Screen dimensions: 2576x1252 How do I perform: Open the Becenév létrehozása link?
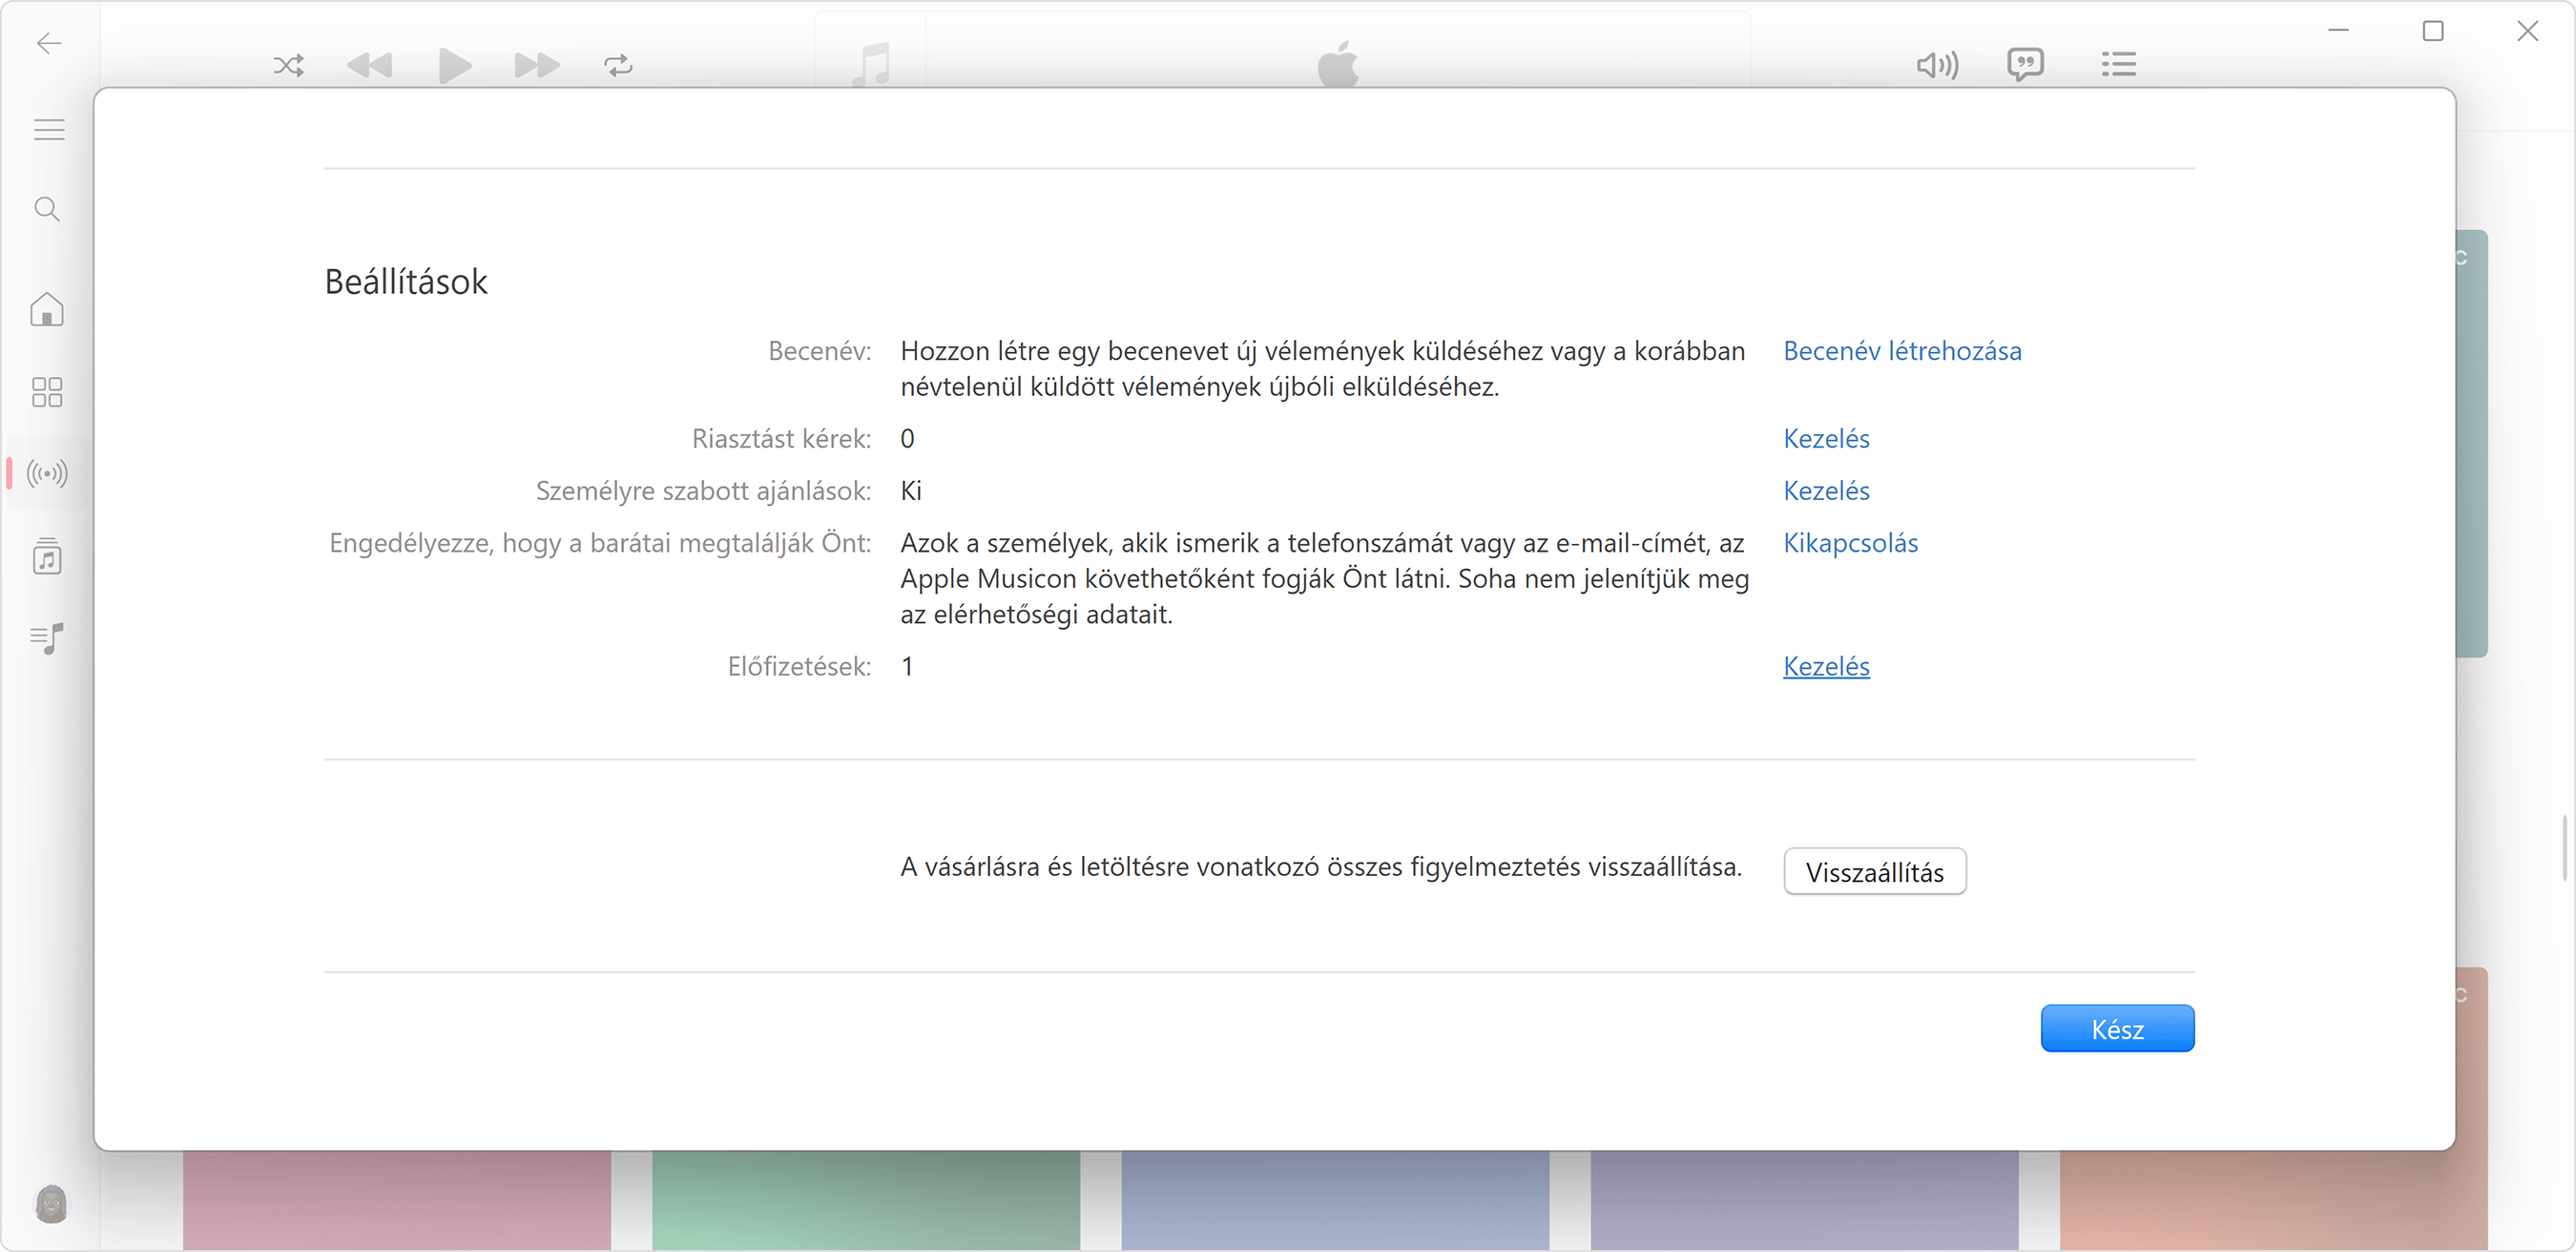1902,351
